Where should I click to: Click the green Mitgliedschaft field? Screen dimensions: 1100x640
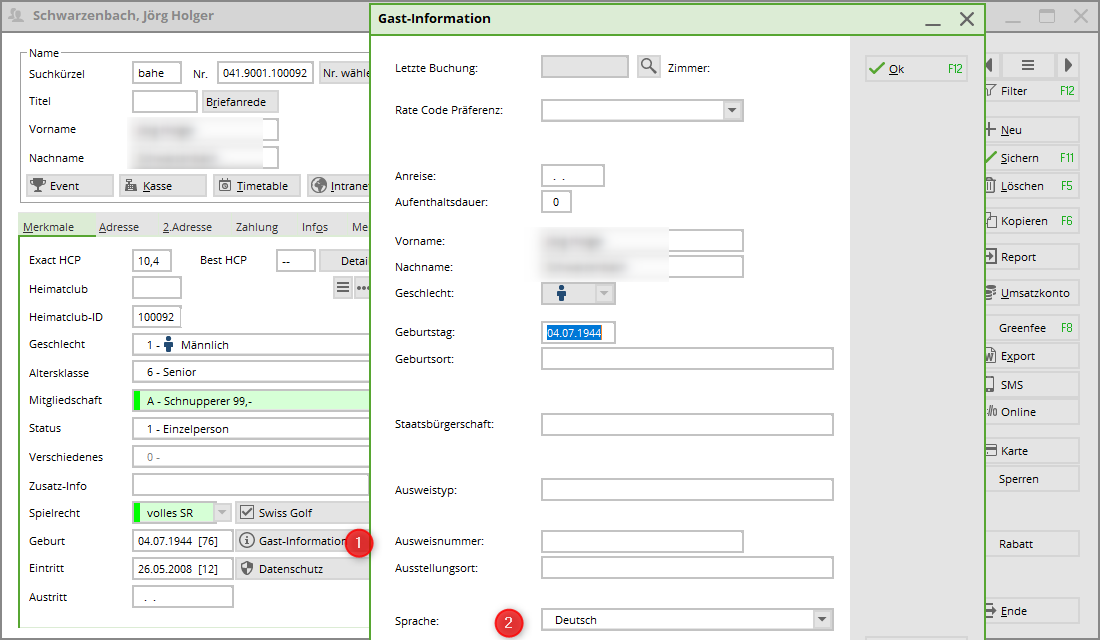pos(250,401)
